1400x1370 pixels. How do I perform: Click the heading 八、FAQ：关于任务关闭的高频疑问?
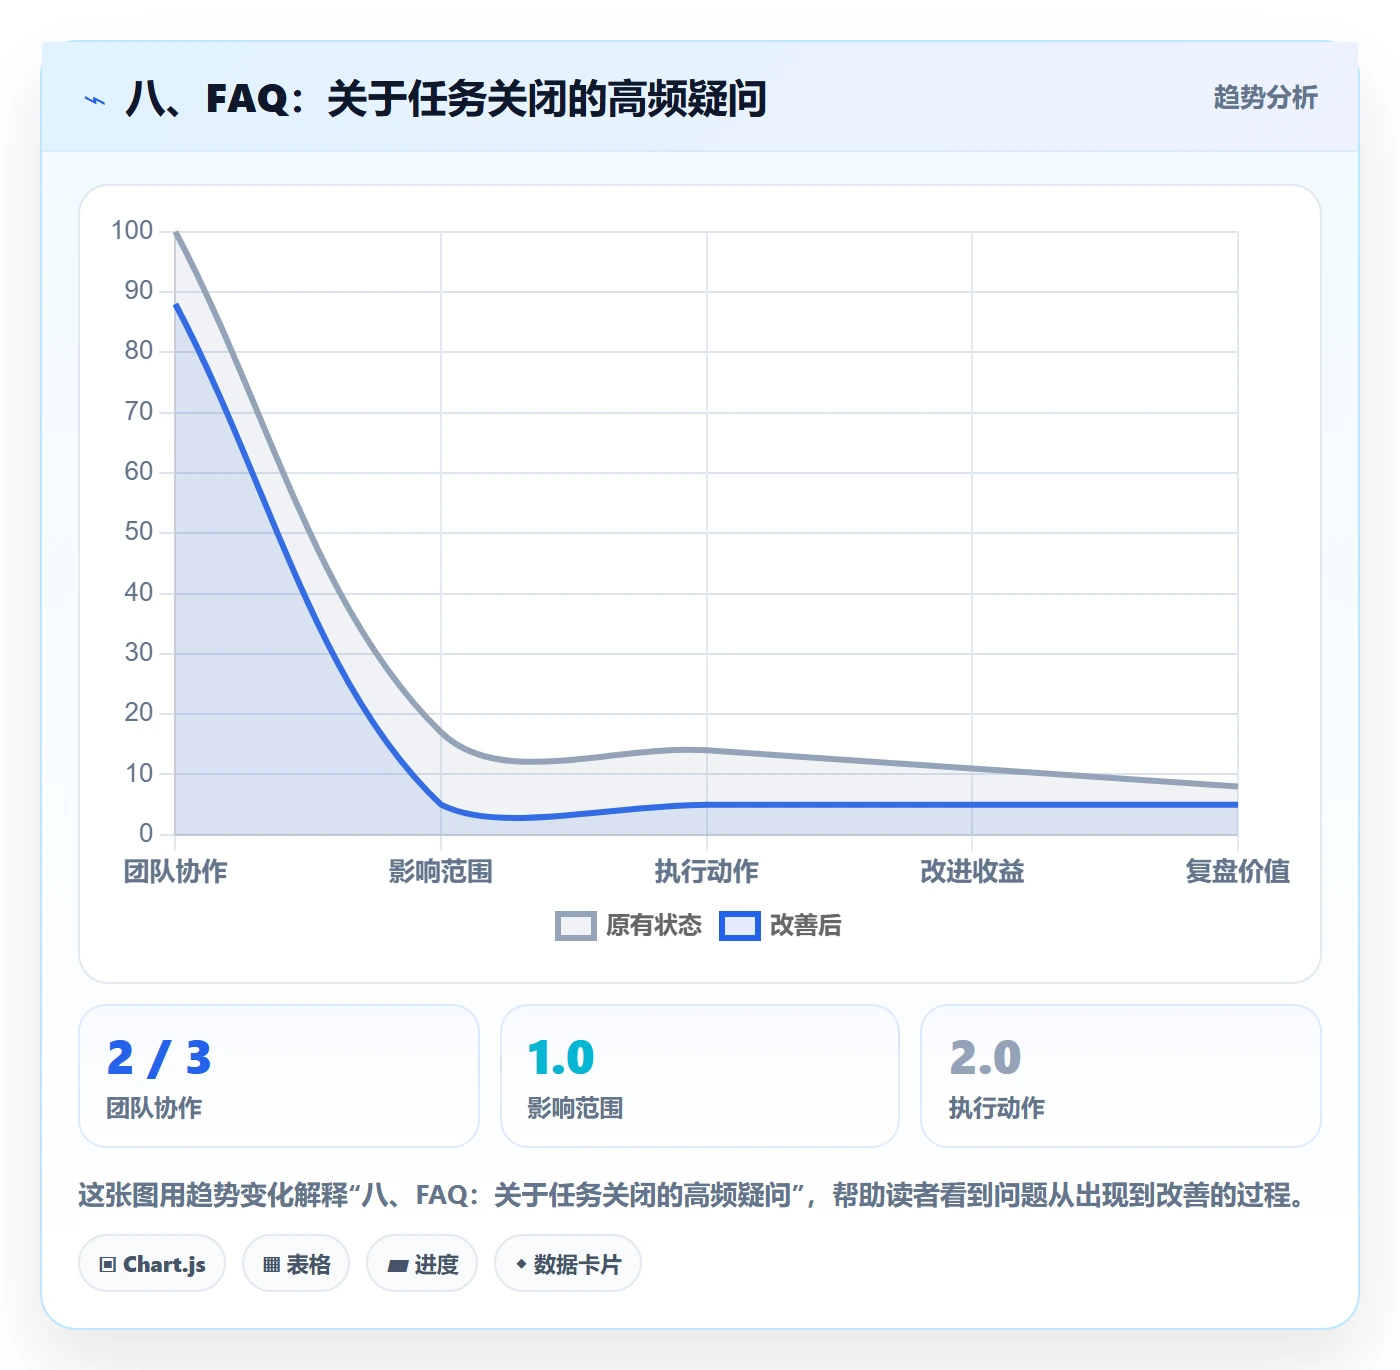(x=446, y=99)
